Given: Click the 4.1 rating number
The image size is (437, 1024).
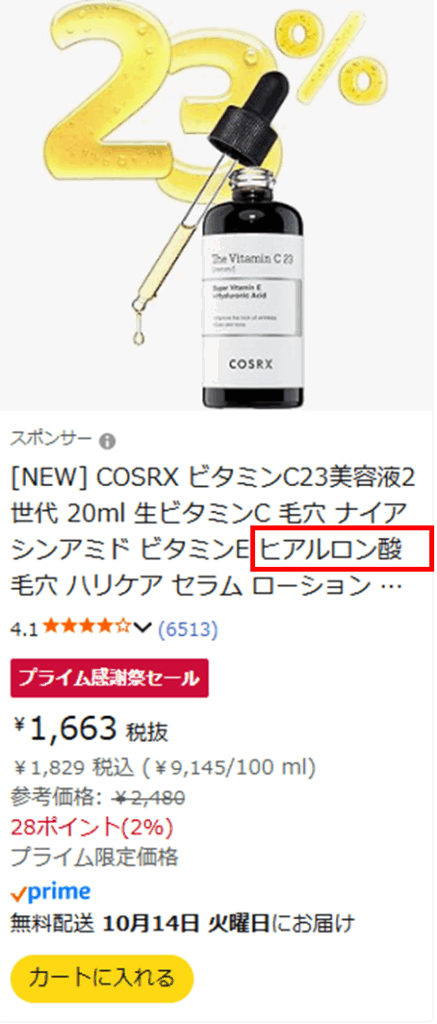Looking at the screenshot, I should click(25, 630).
